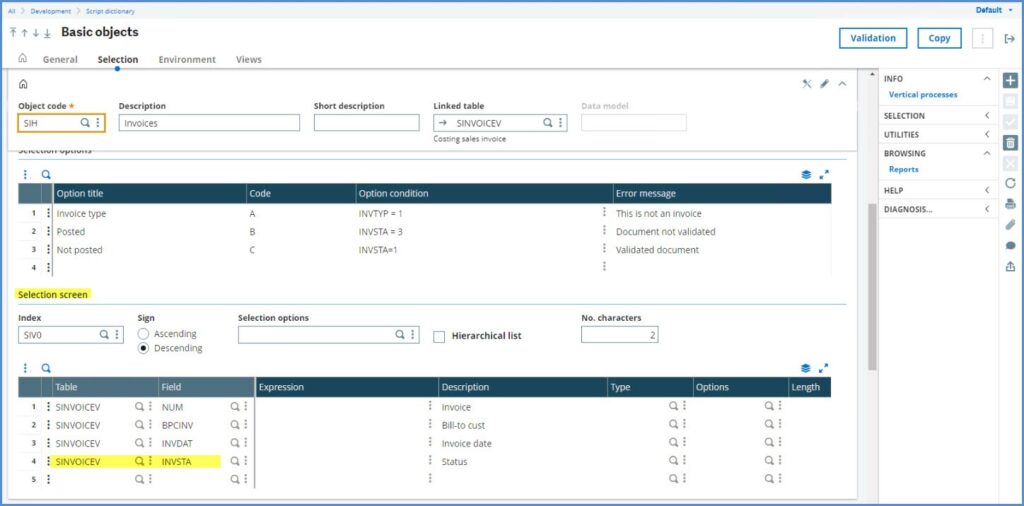The image size is (1024, 506).
Task: Open the Default dropdown at top right
Action: coord(993,10)
